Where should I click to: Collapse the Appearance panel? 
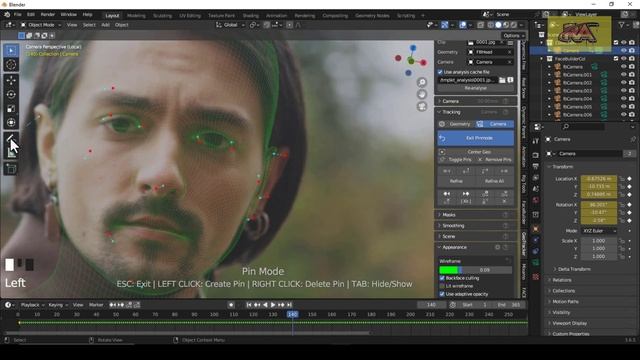pos(454,247)
